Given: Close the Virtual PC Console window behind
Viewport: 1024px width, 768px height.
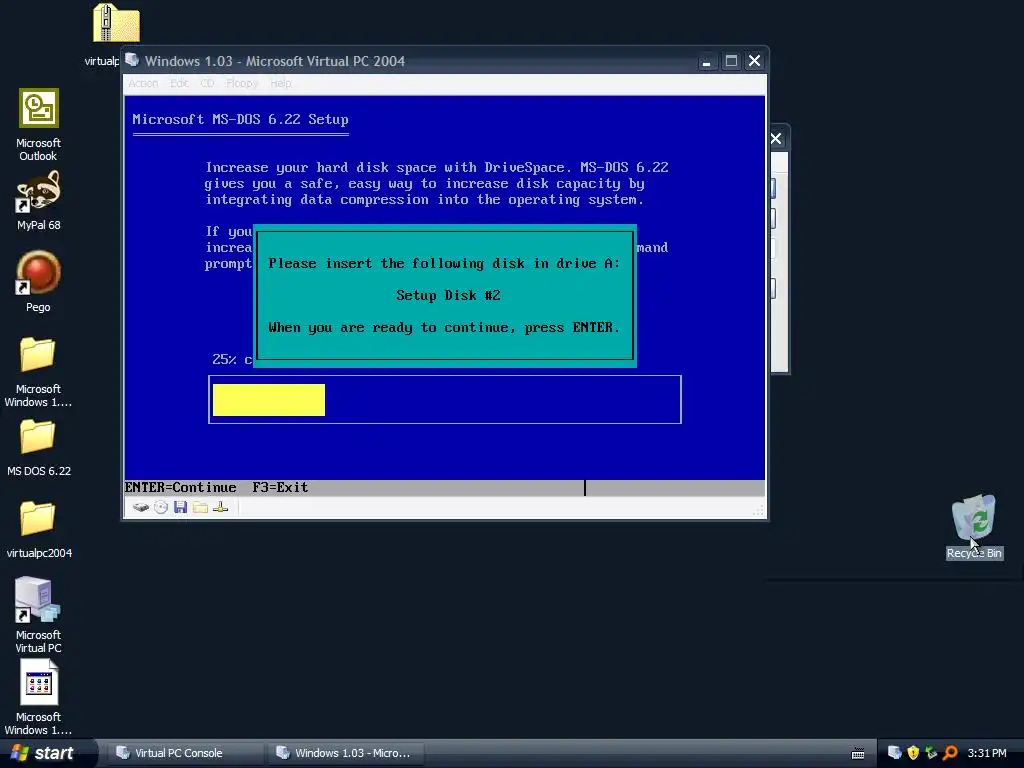Looking at the screenshot, I should click(776, 138).
